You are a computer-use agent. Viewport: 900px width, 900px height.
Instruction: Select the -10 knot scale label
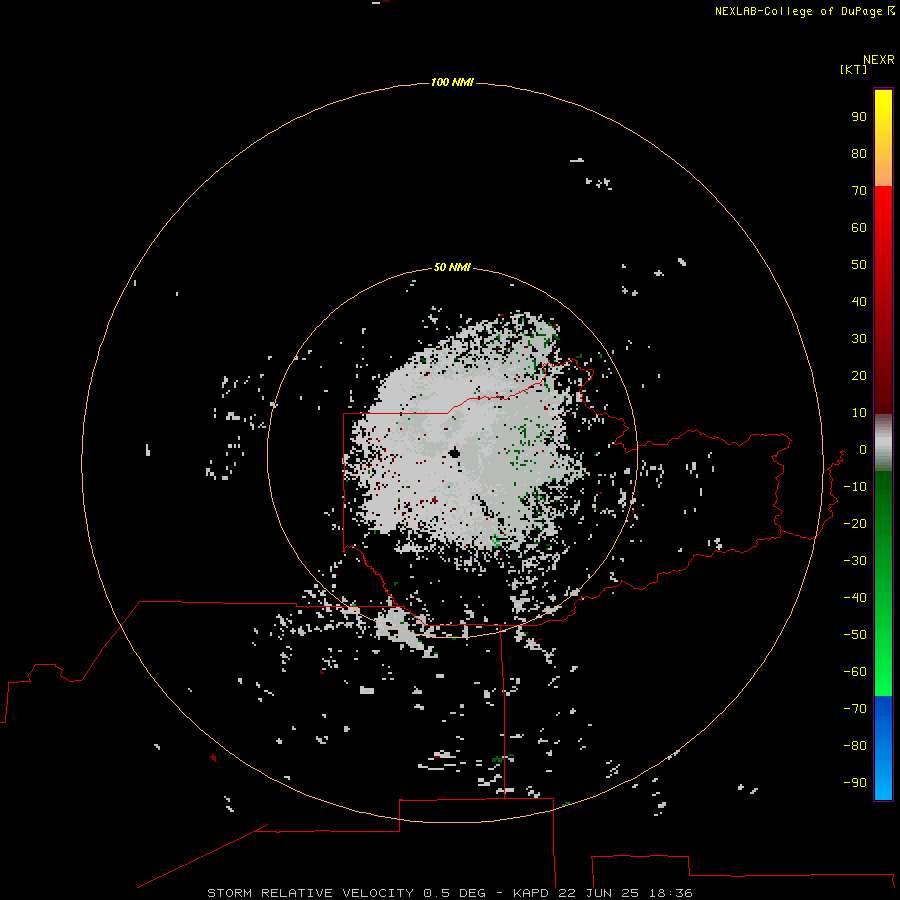point(855,487)
